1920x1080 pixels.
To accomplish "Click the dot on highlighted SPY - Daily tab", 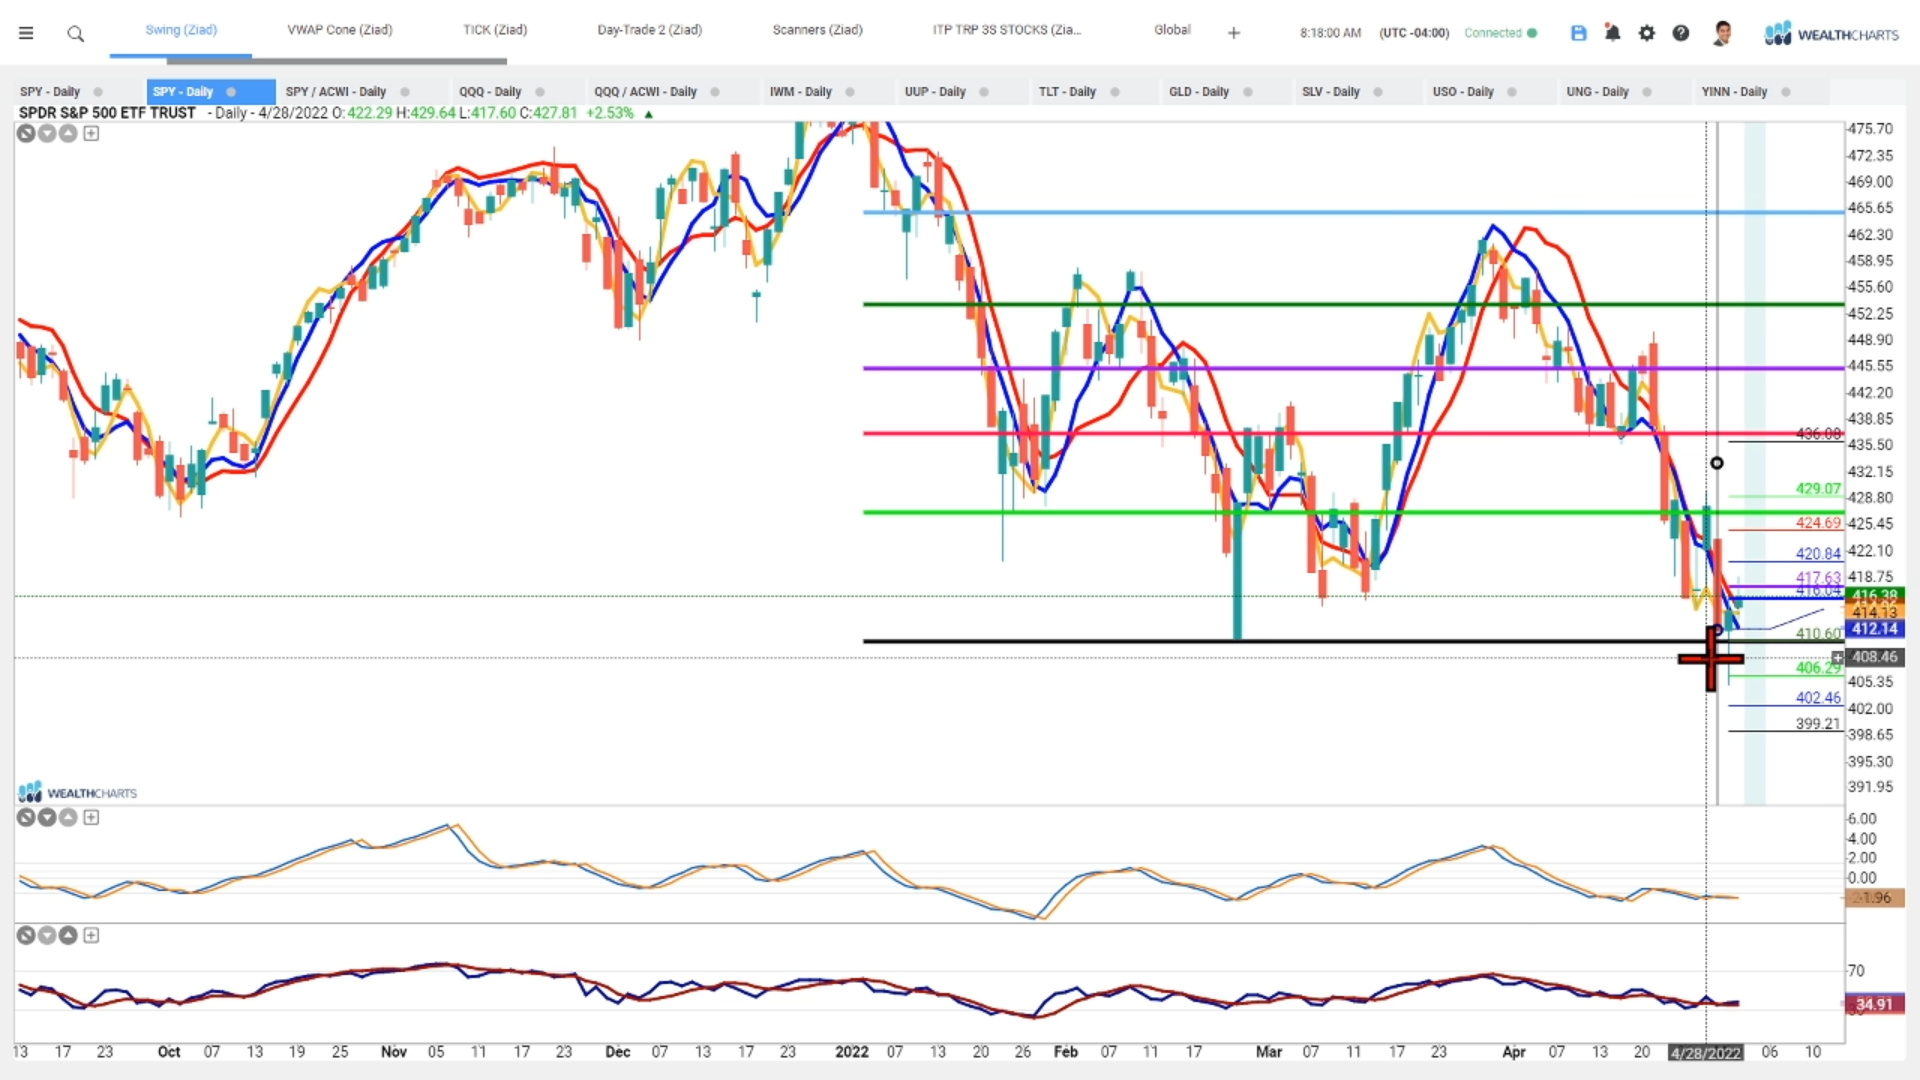I will [x=231, y=92].
